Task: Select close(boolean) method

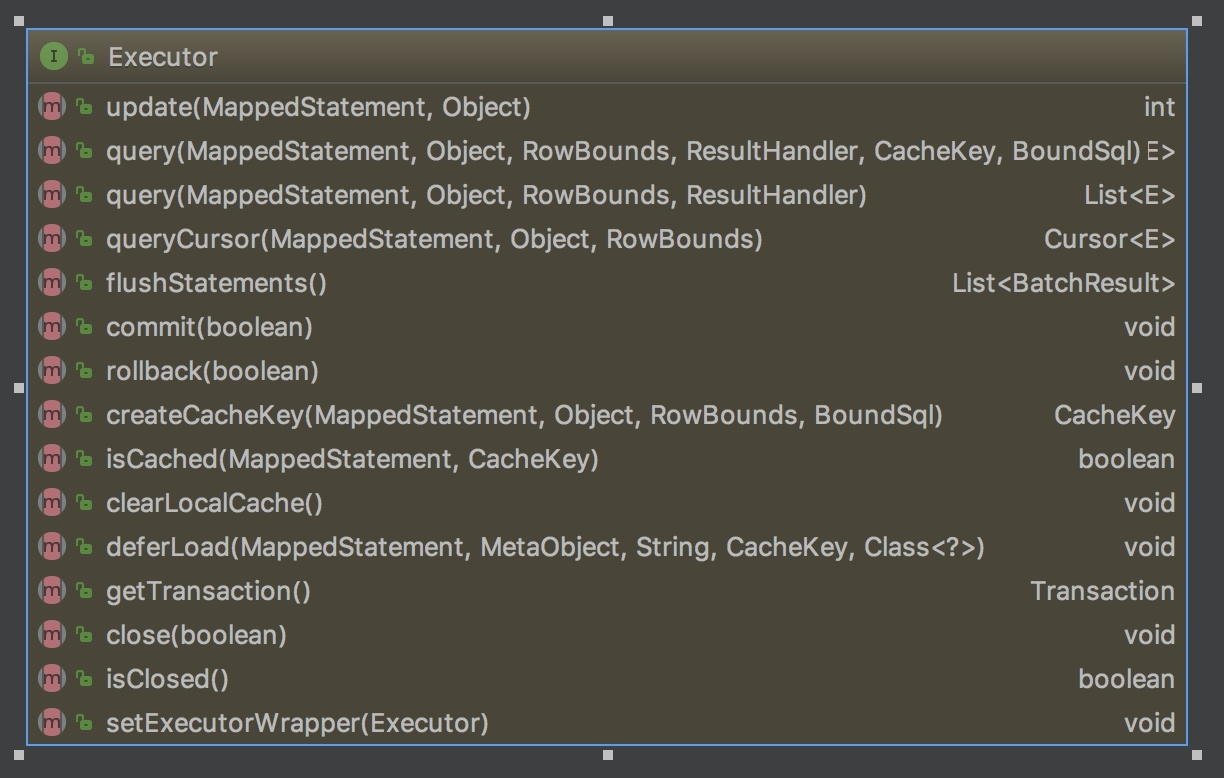Action: [x=196, y=635]
